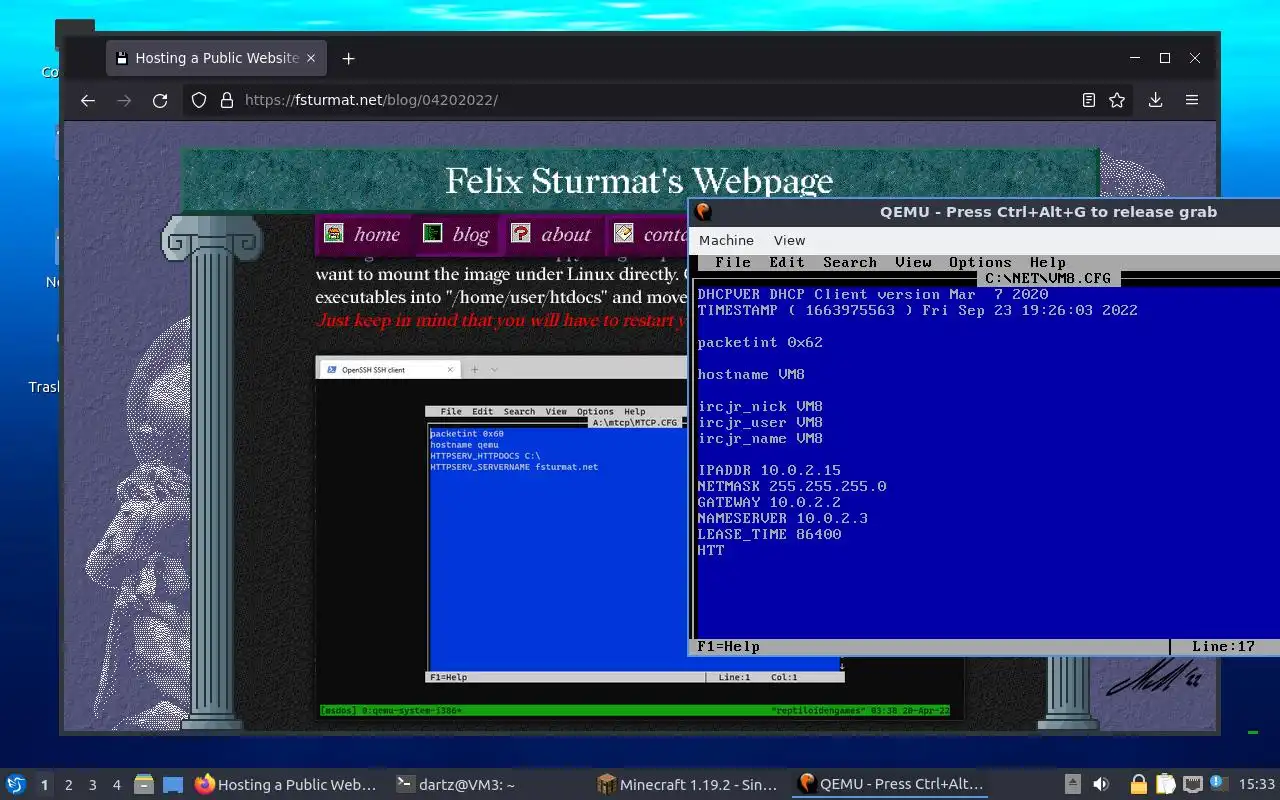This screenshot has height=800, width=1280.
Task: Click the LEASE_TIME 86400 line
Action: pos(769,534)
